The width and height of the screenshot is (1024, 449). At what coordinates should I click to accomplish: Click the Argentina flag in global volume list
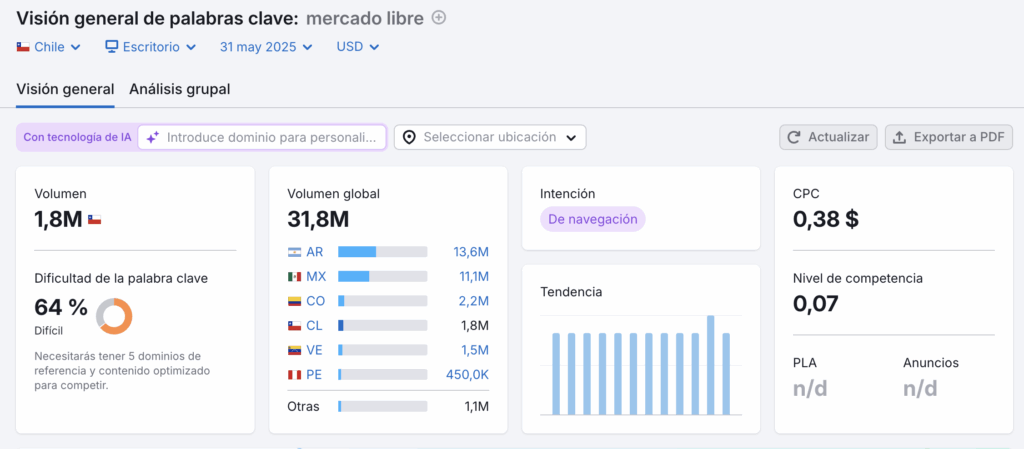click(x=295, y=252)
